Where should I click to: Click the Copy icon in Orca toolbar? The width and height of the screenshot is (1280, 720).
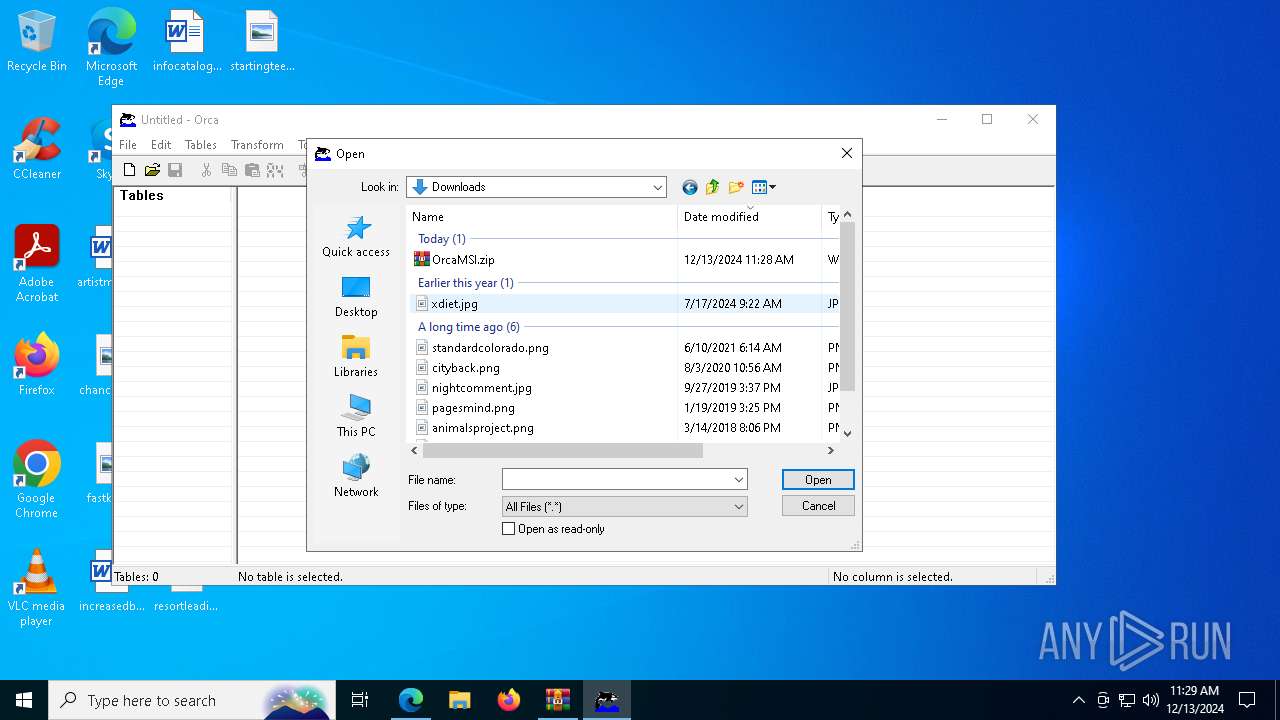click(x=229, y=170)
